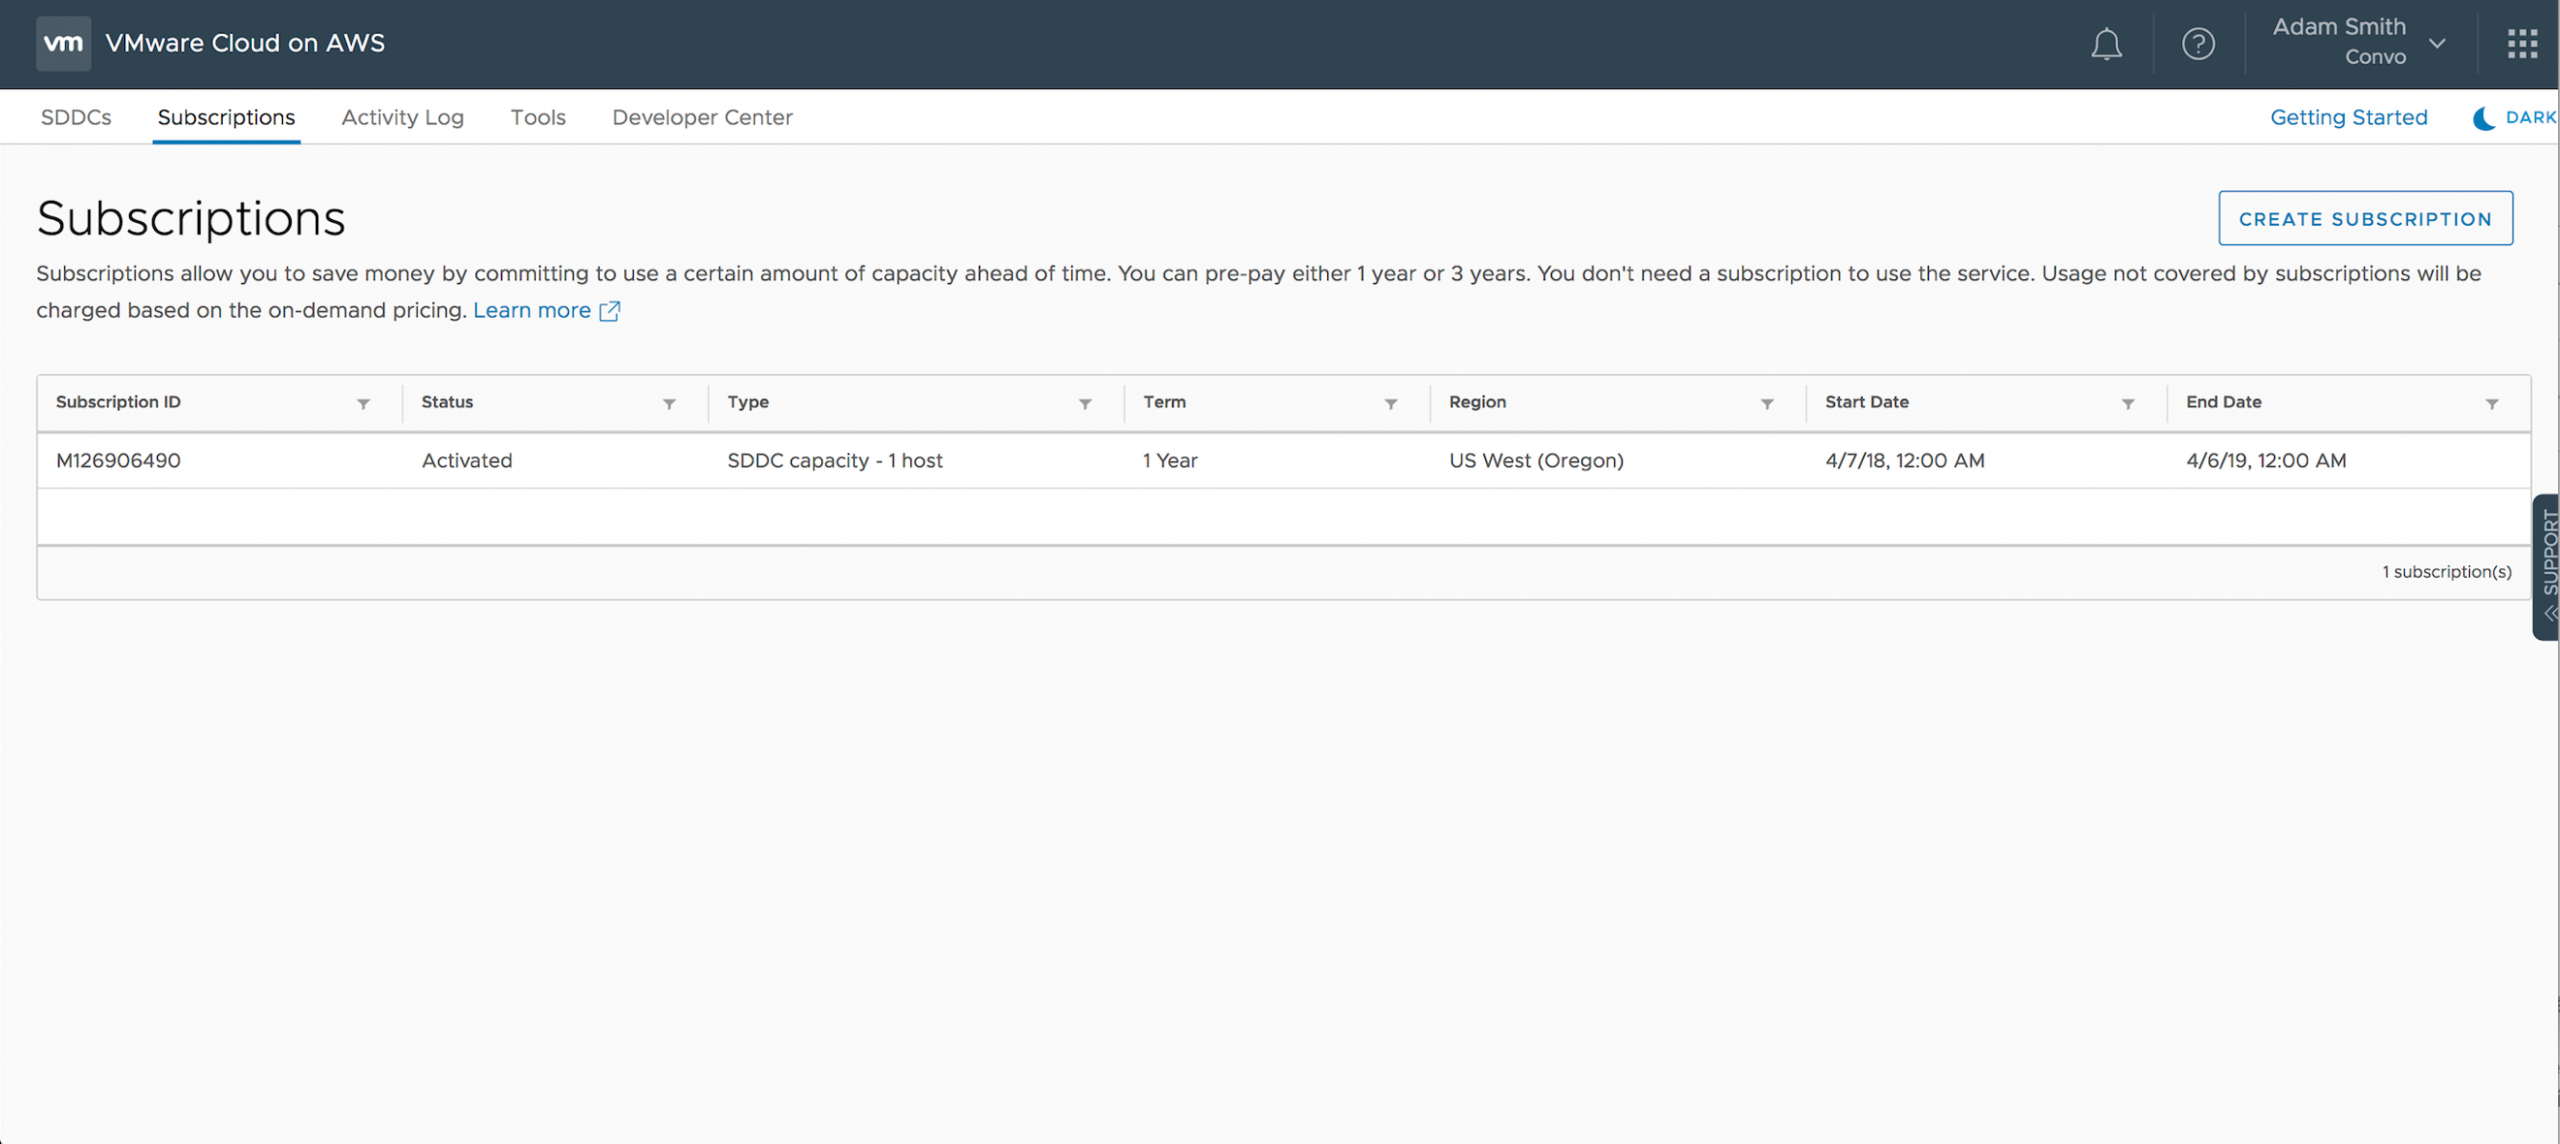Open the help question mark icon
Screen dimensions: 2560x1144
pyautogui.click(x=2197, y=44)
